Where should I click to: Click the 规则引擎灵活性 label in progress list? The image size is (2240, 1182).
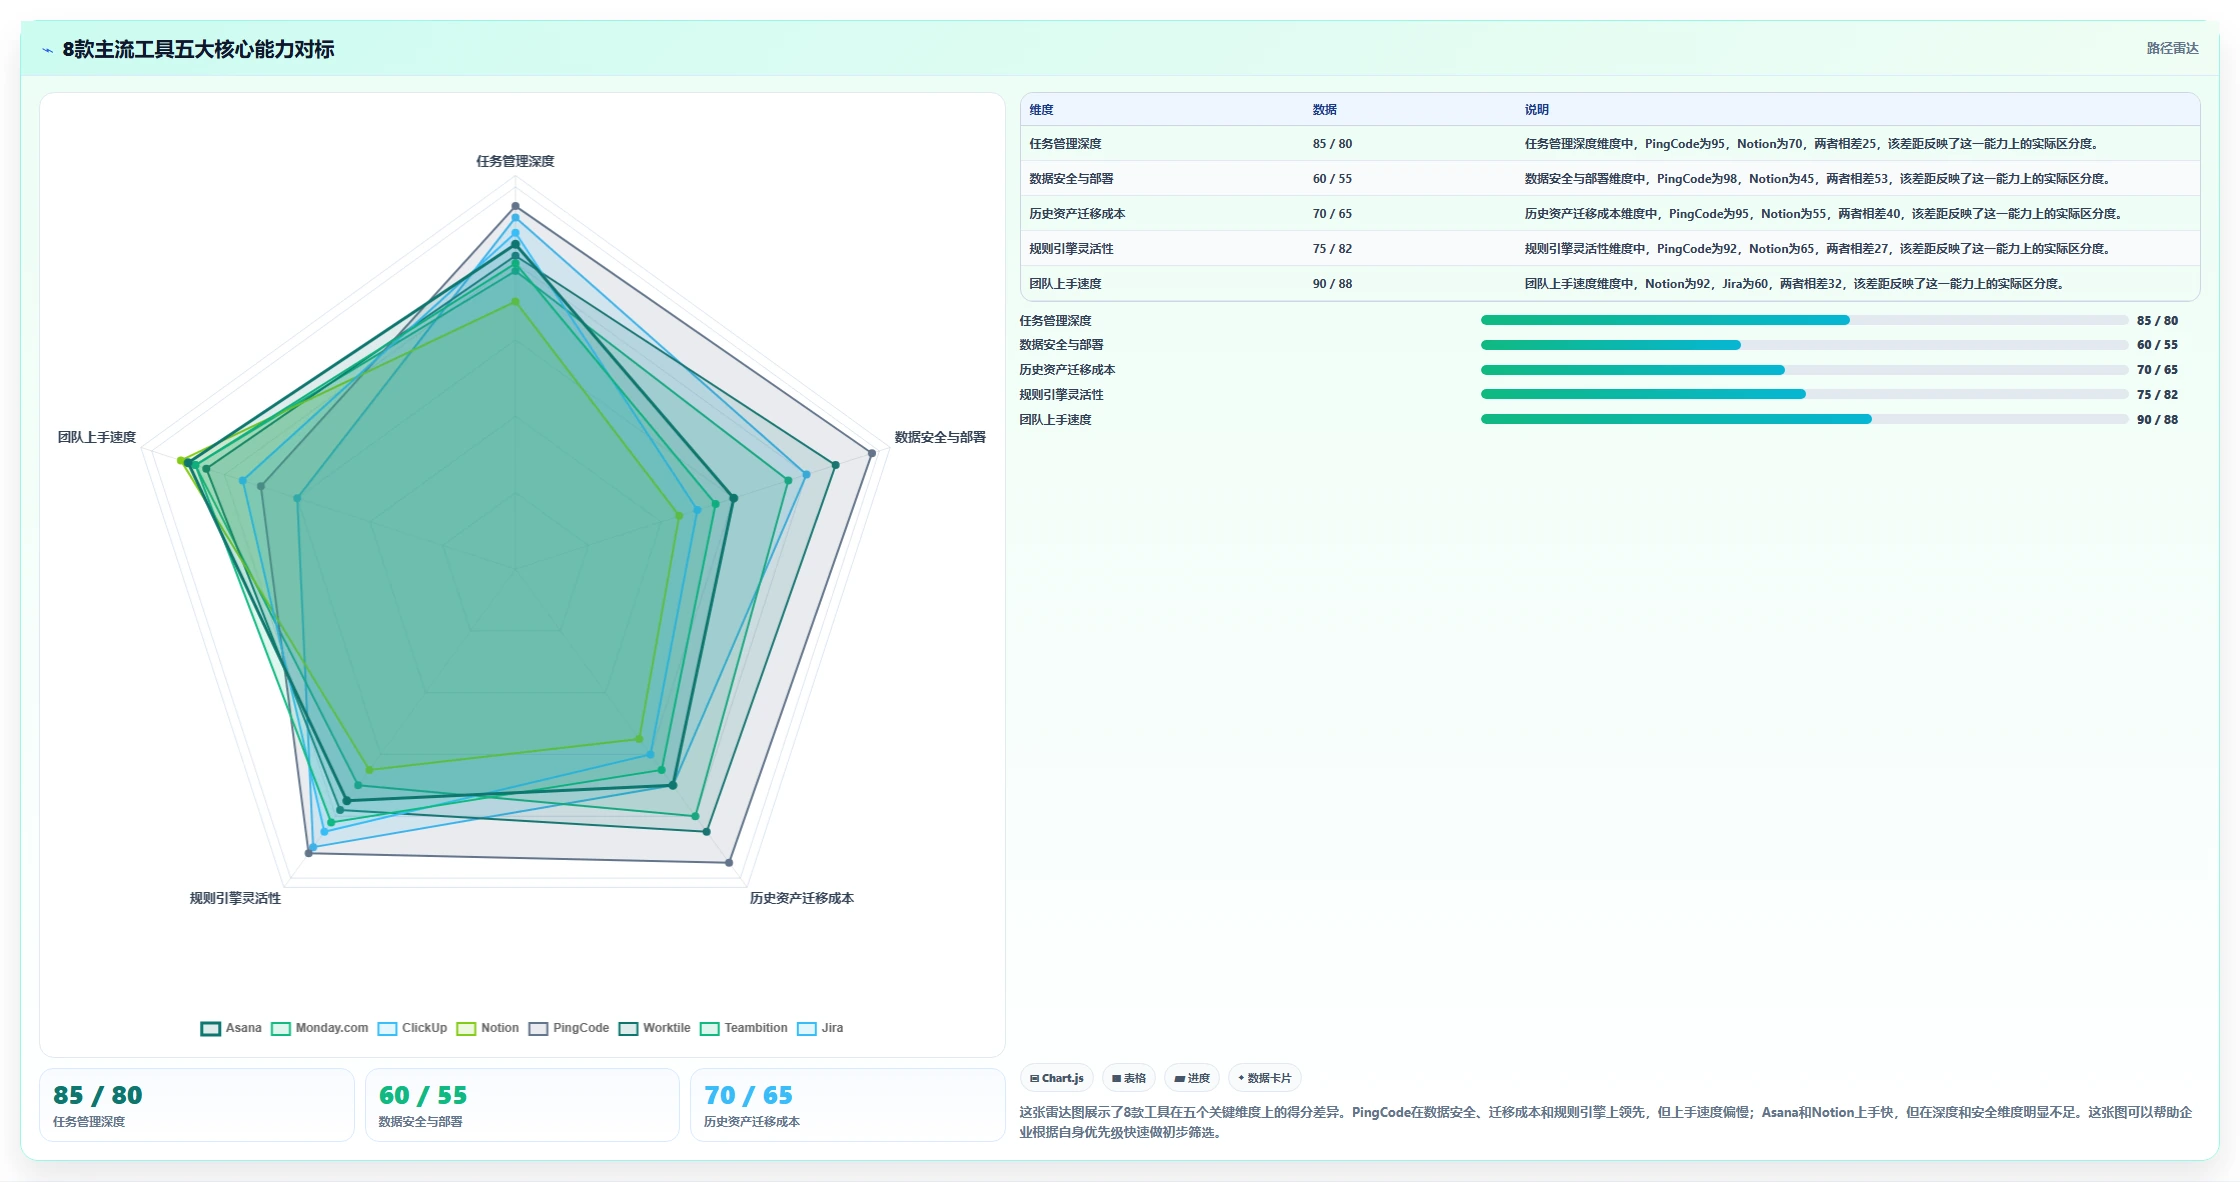click(1061, 395)
